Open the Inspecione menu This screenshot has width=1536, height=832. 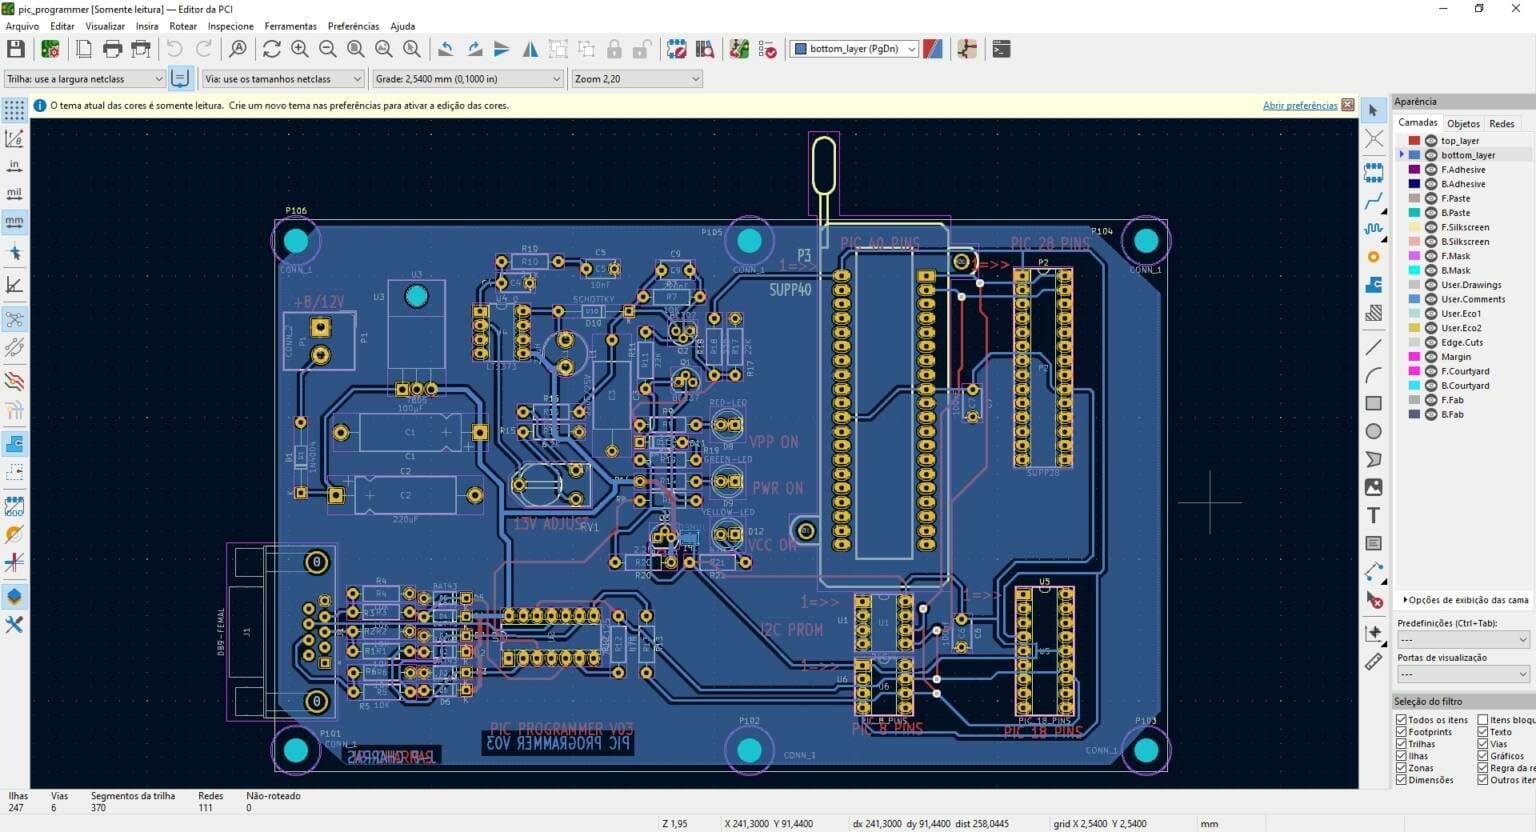(232, 26)
